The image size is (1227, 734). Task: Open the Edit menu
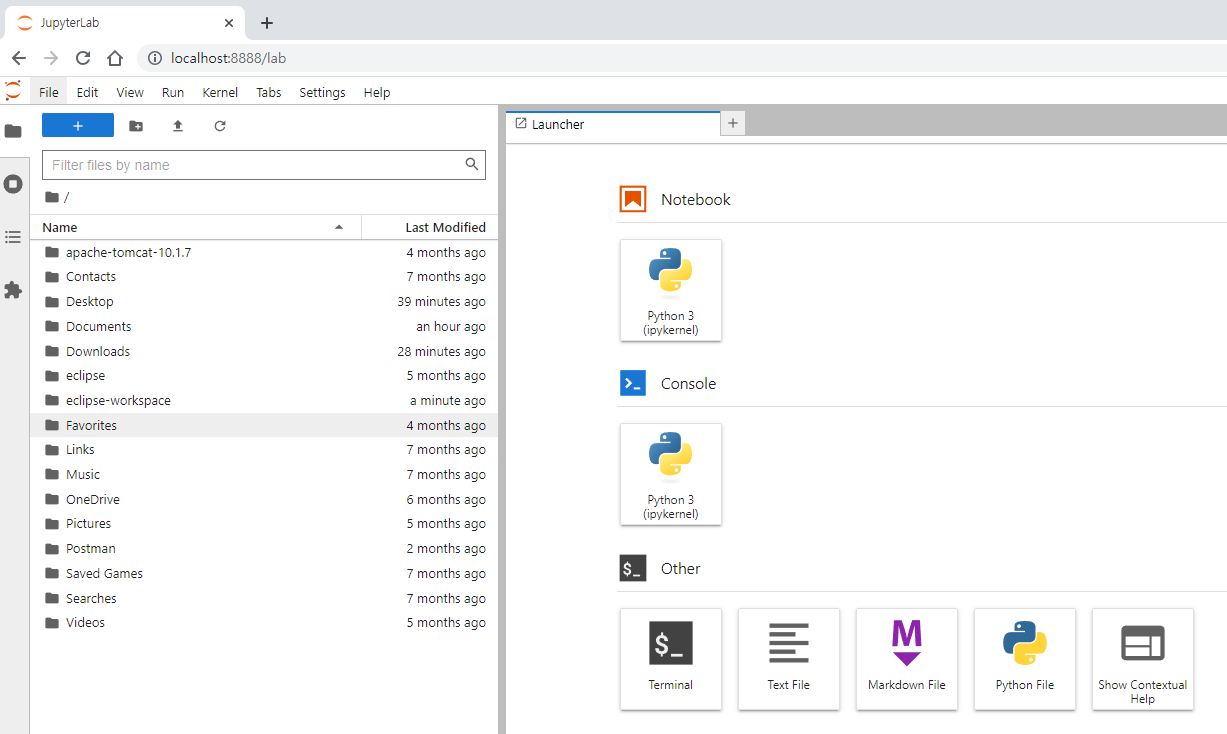pyautogui.click(x=88, y=92)
